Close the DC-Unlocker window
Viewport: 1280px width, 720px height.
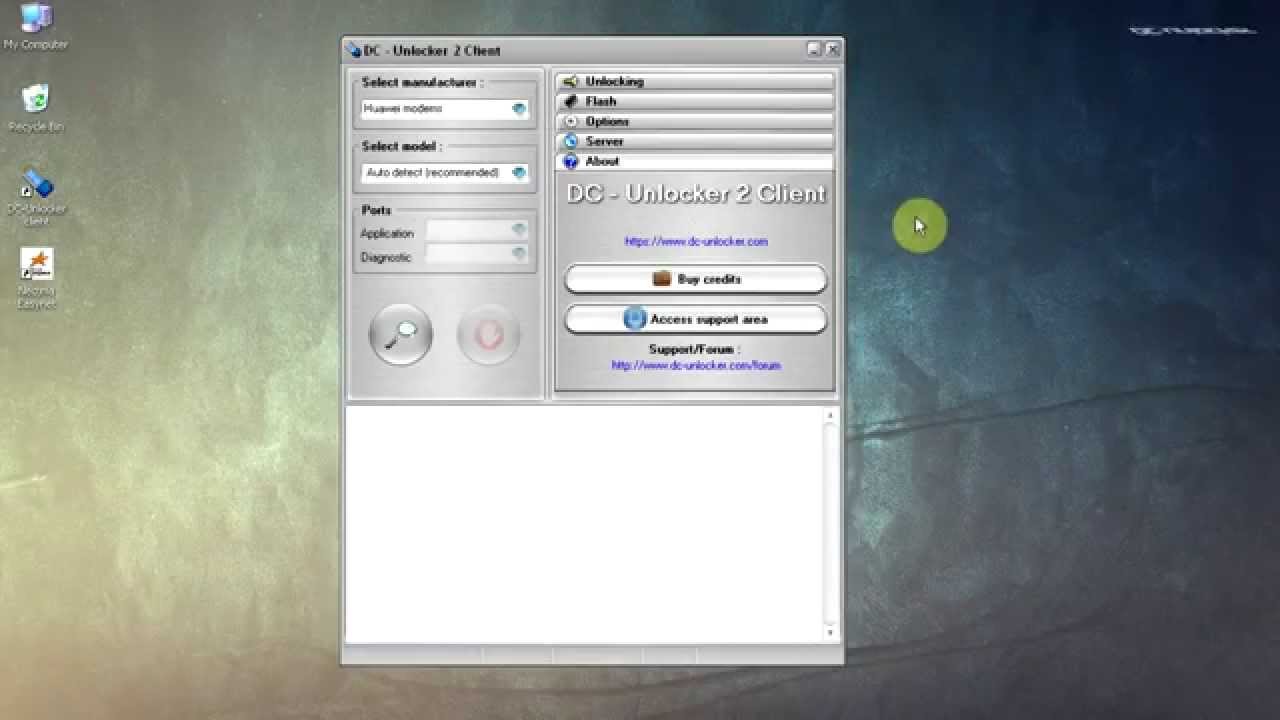(x=832, y=49)
